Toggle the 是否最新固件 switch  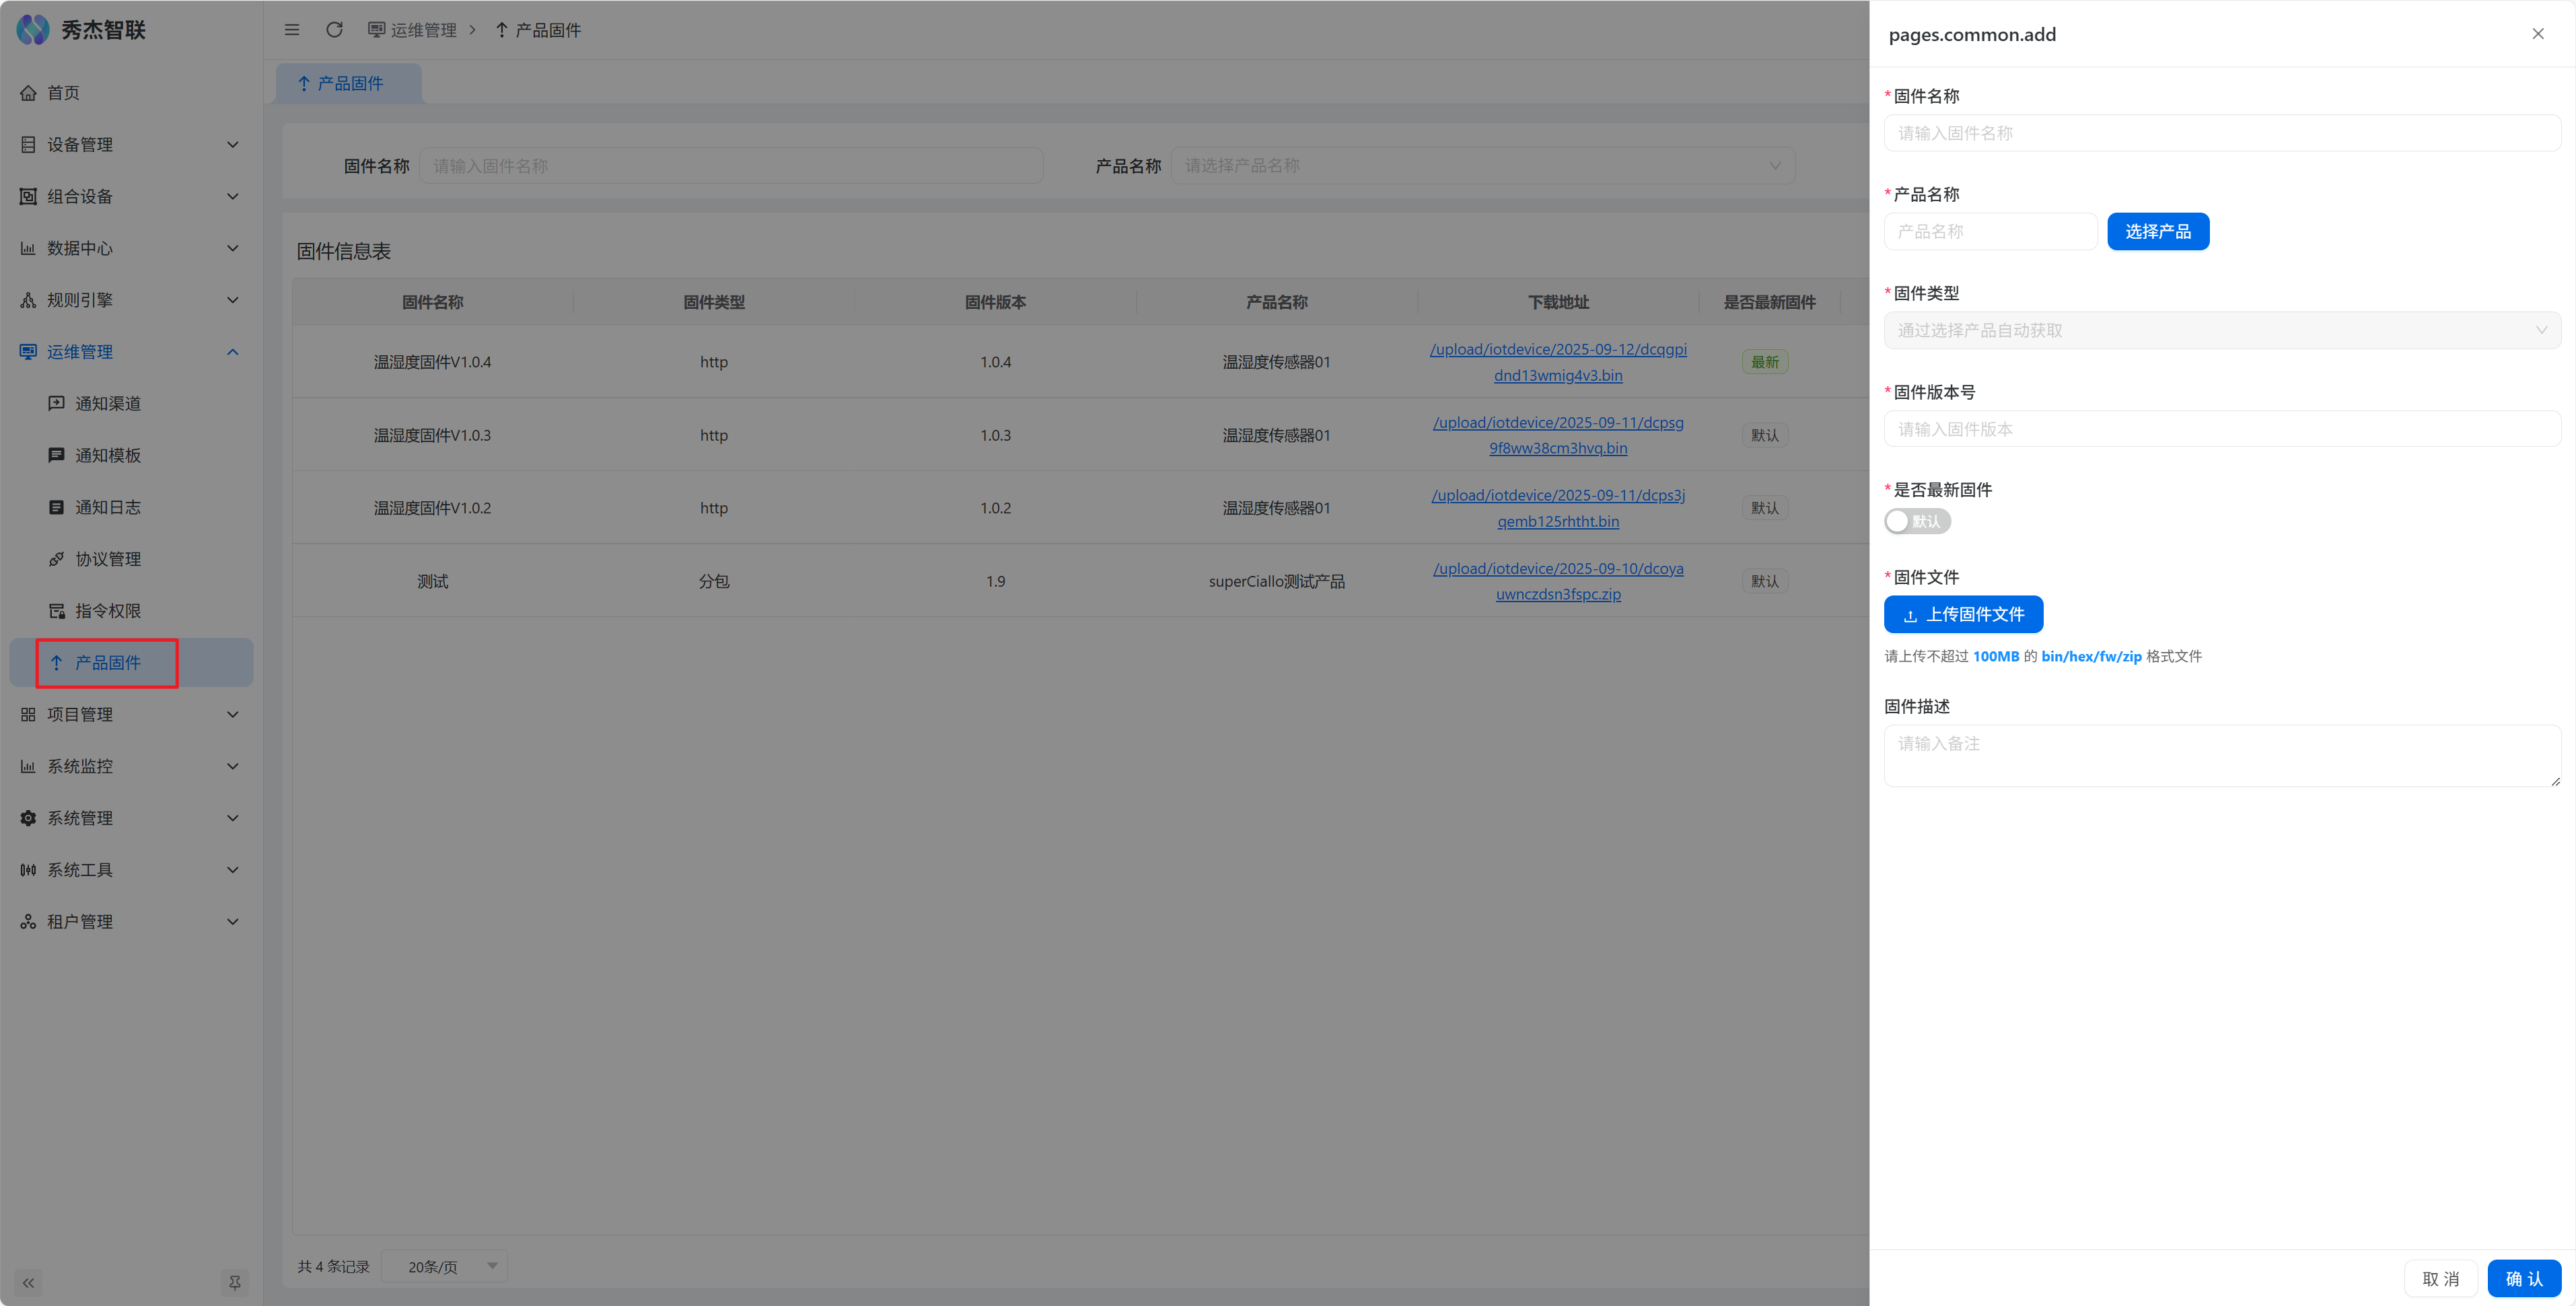click(1916, 521)
